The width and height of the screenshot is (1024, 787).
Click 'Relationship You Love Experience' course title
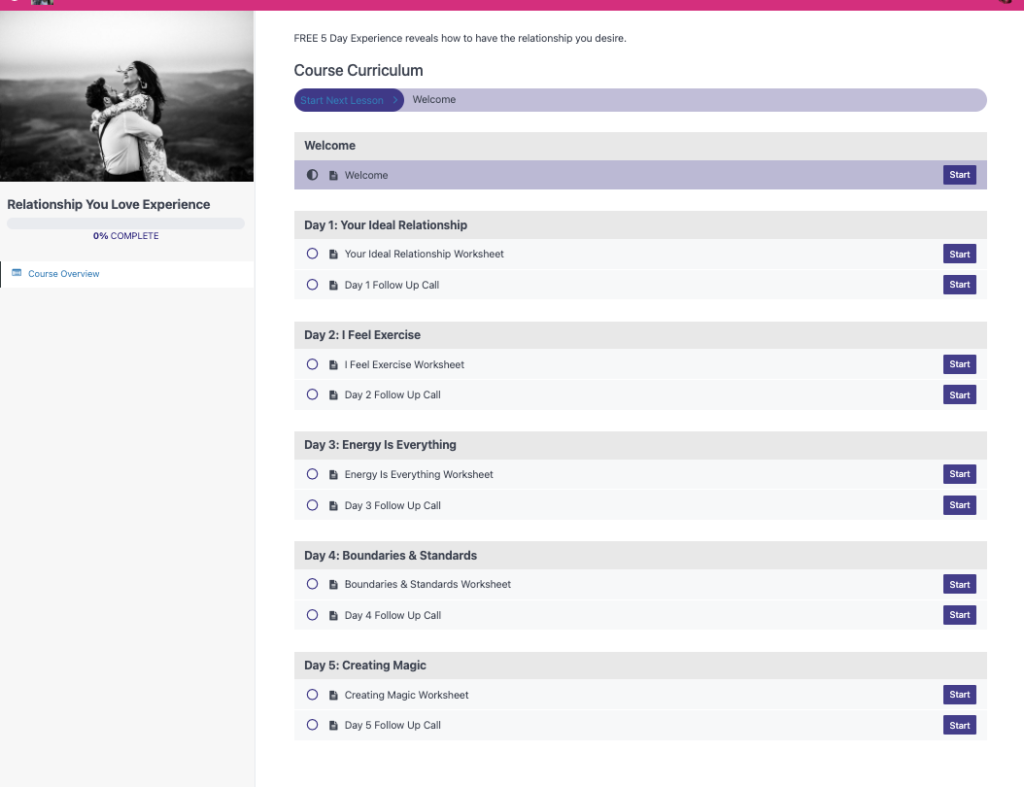point(108,204)
